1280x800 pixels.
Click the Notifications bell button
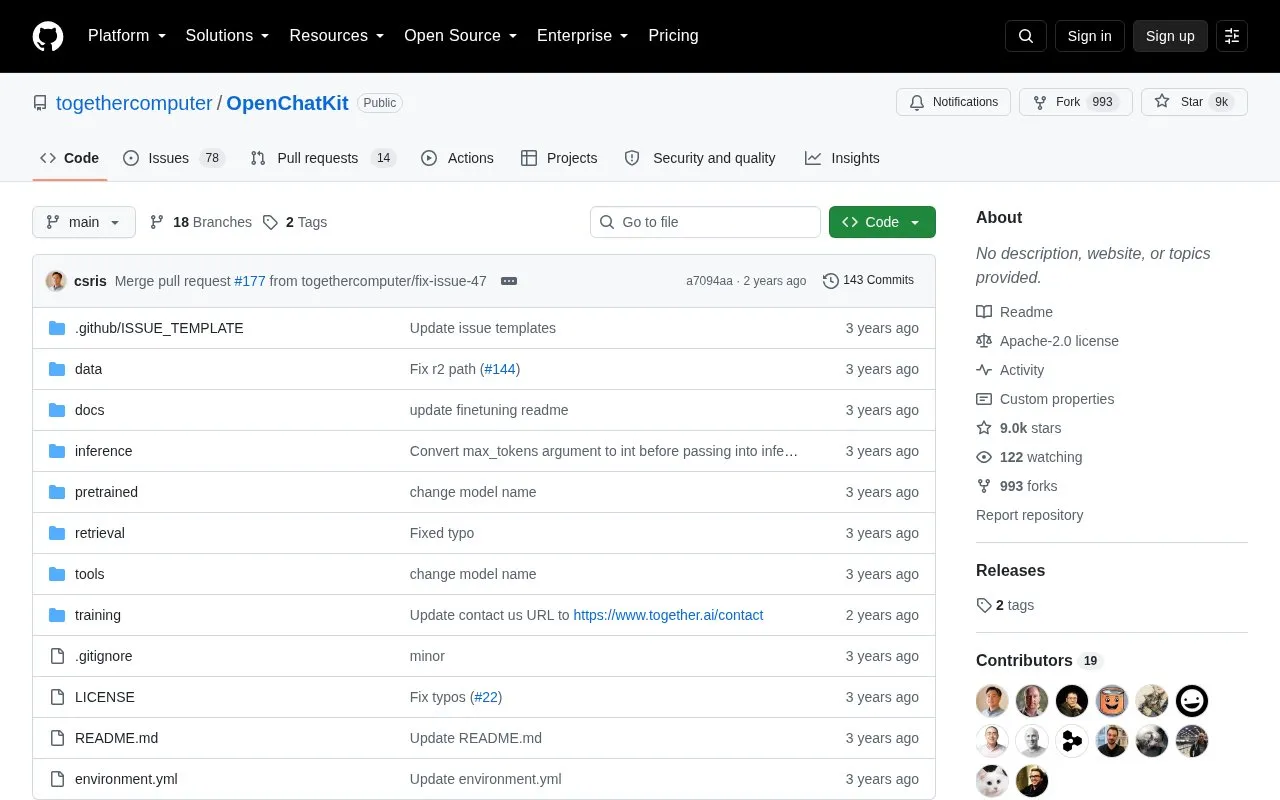pos(953,102)
